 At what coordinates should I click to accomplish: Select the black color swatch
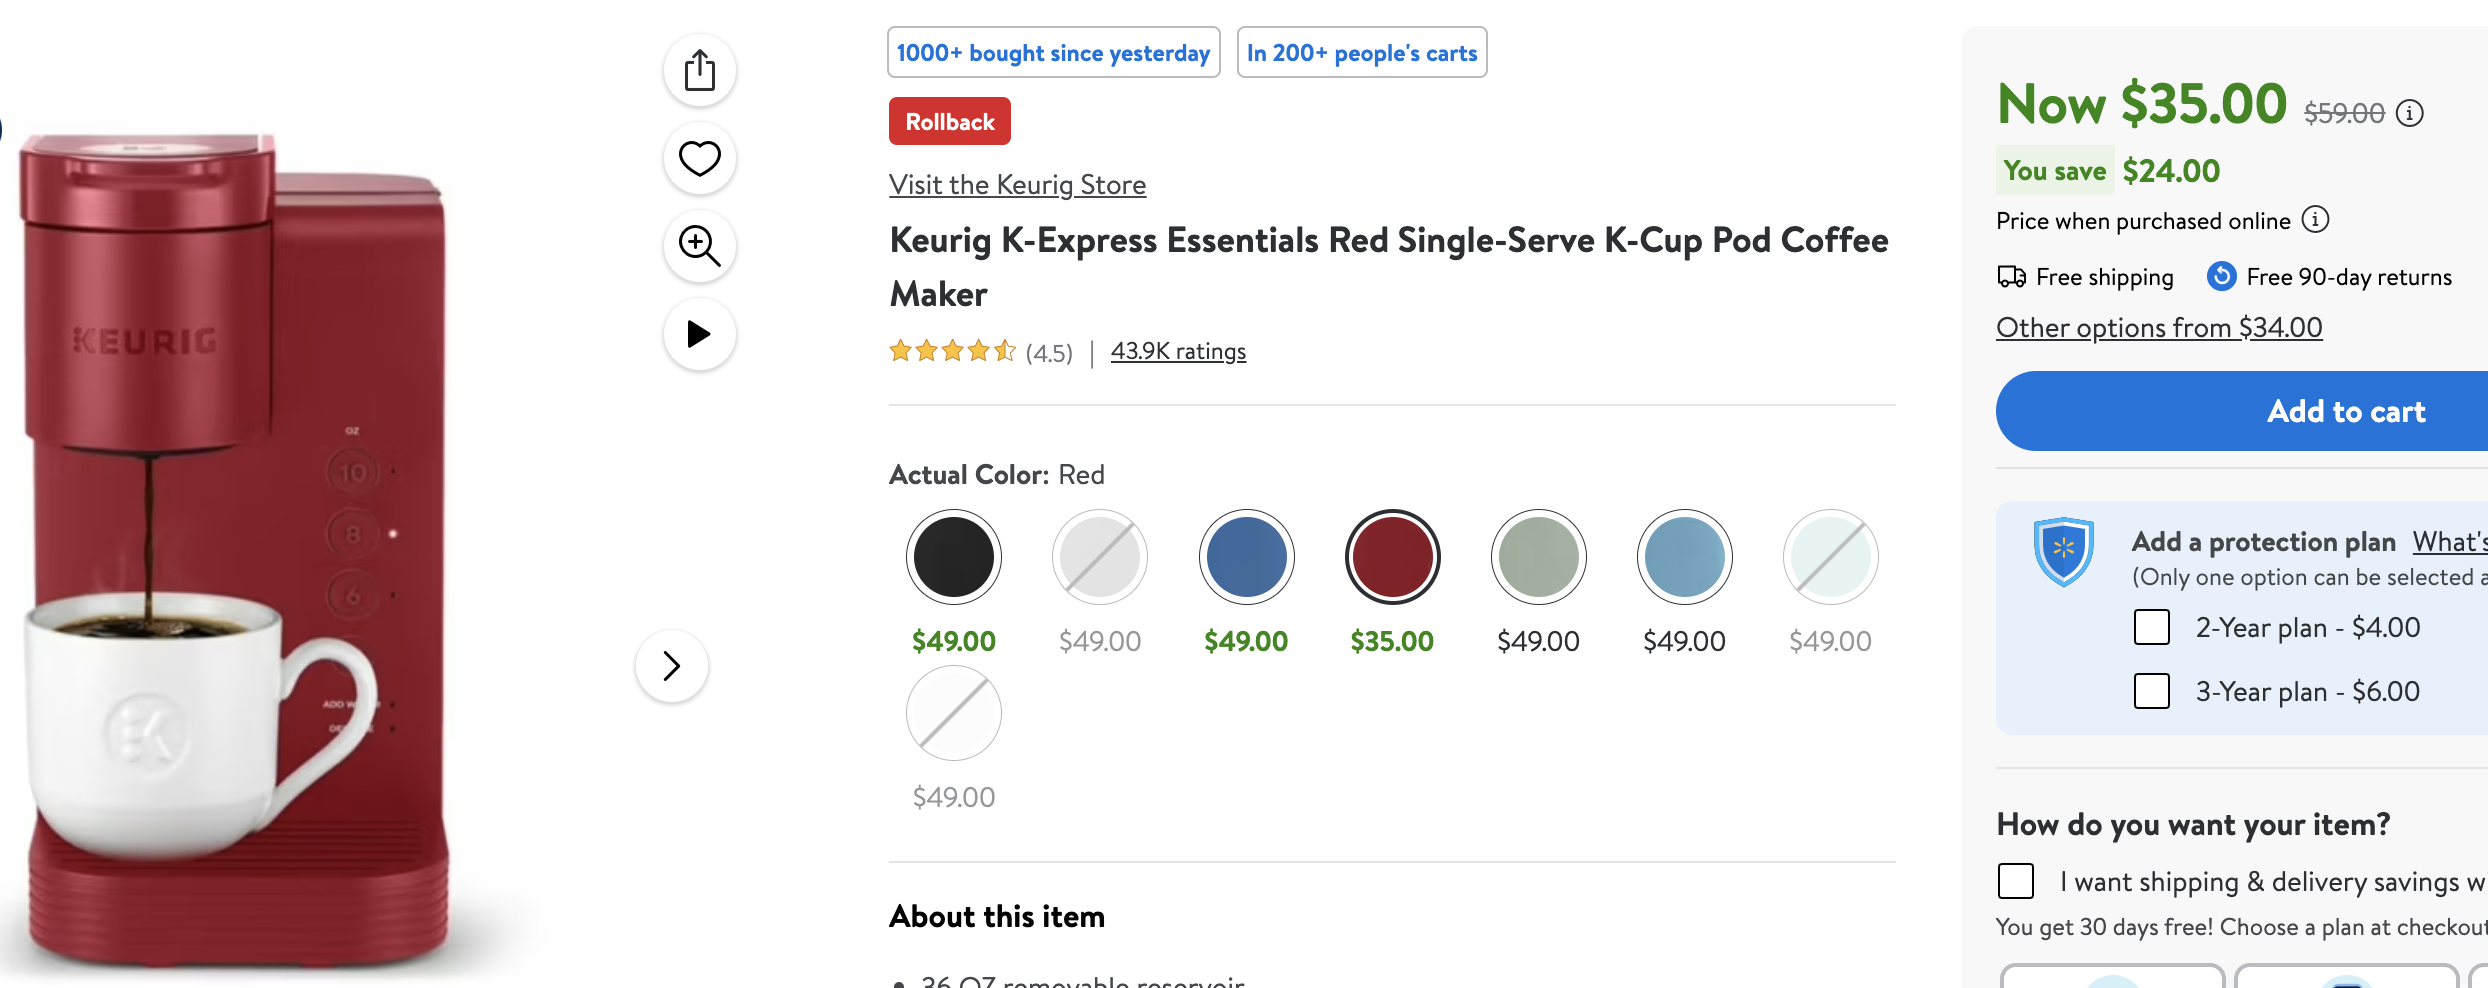954,557
